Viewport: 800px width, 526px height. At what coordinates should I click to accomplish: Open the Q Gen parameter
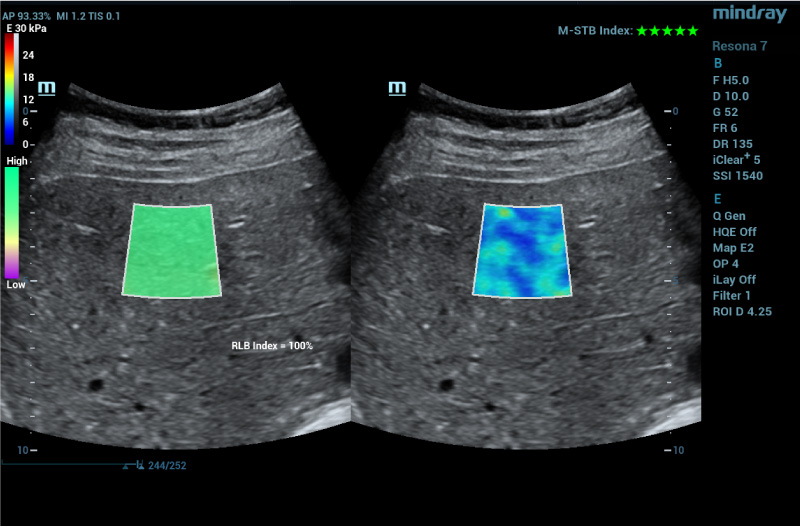(734, 216)
